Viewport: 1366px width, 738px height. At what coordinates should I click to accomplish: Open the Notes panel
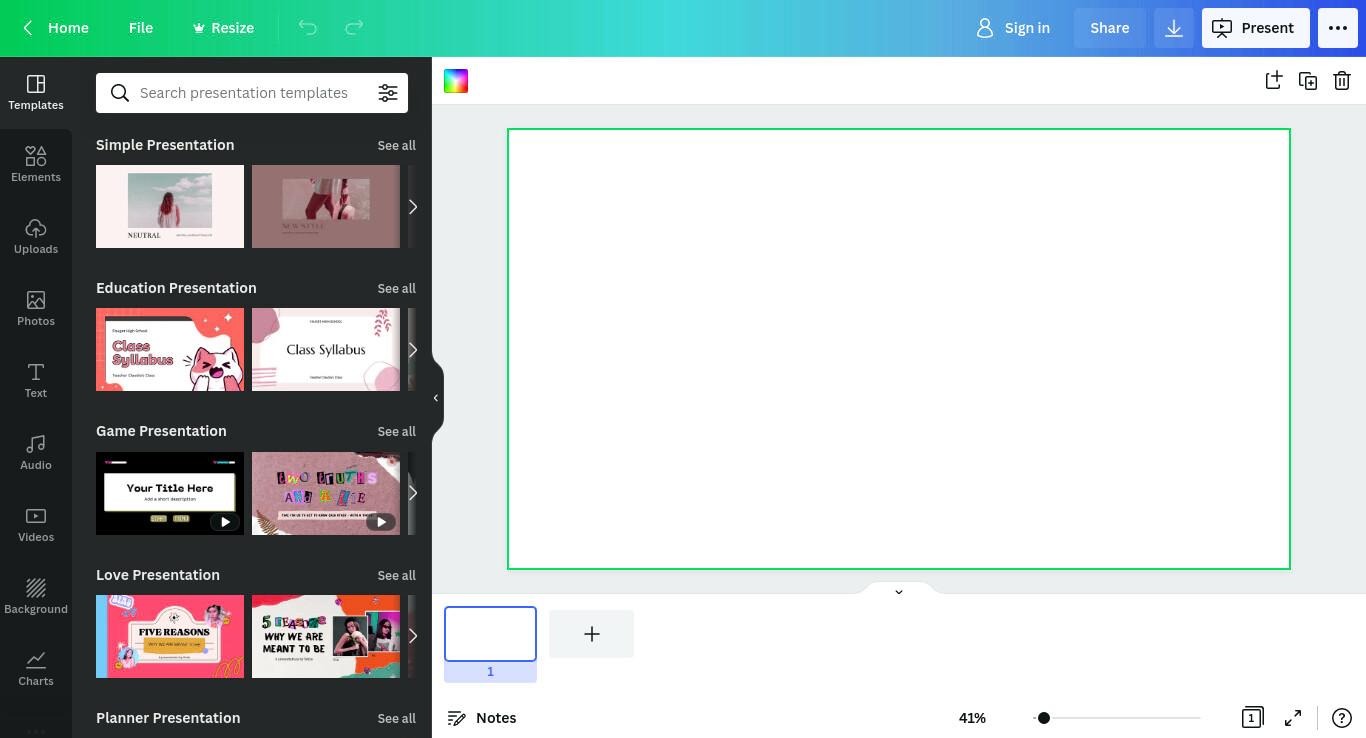482,718
